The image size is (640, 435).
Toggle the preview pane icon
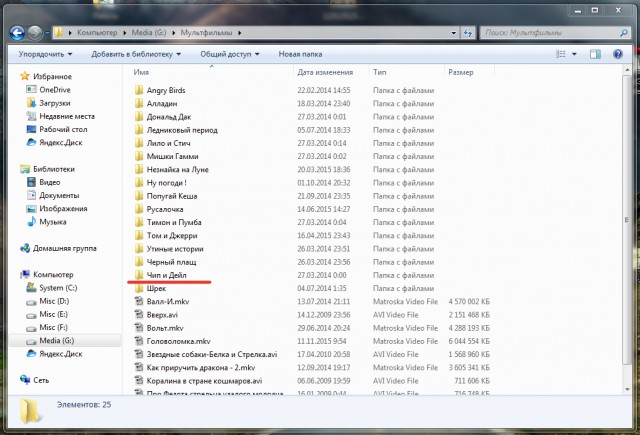[595, 54]
